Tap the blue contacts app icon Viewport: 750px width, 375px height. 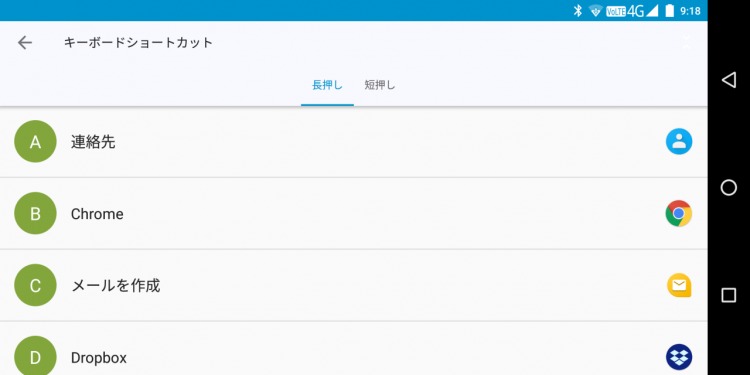(679, 142)
